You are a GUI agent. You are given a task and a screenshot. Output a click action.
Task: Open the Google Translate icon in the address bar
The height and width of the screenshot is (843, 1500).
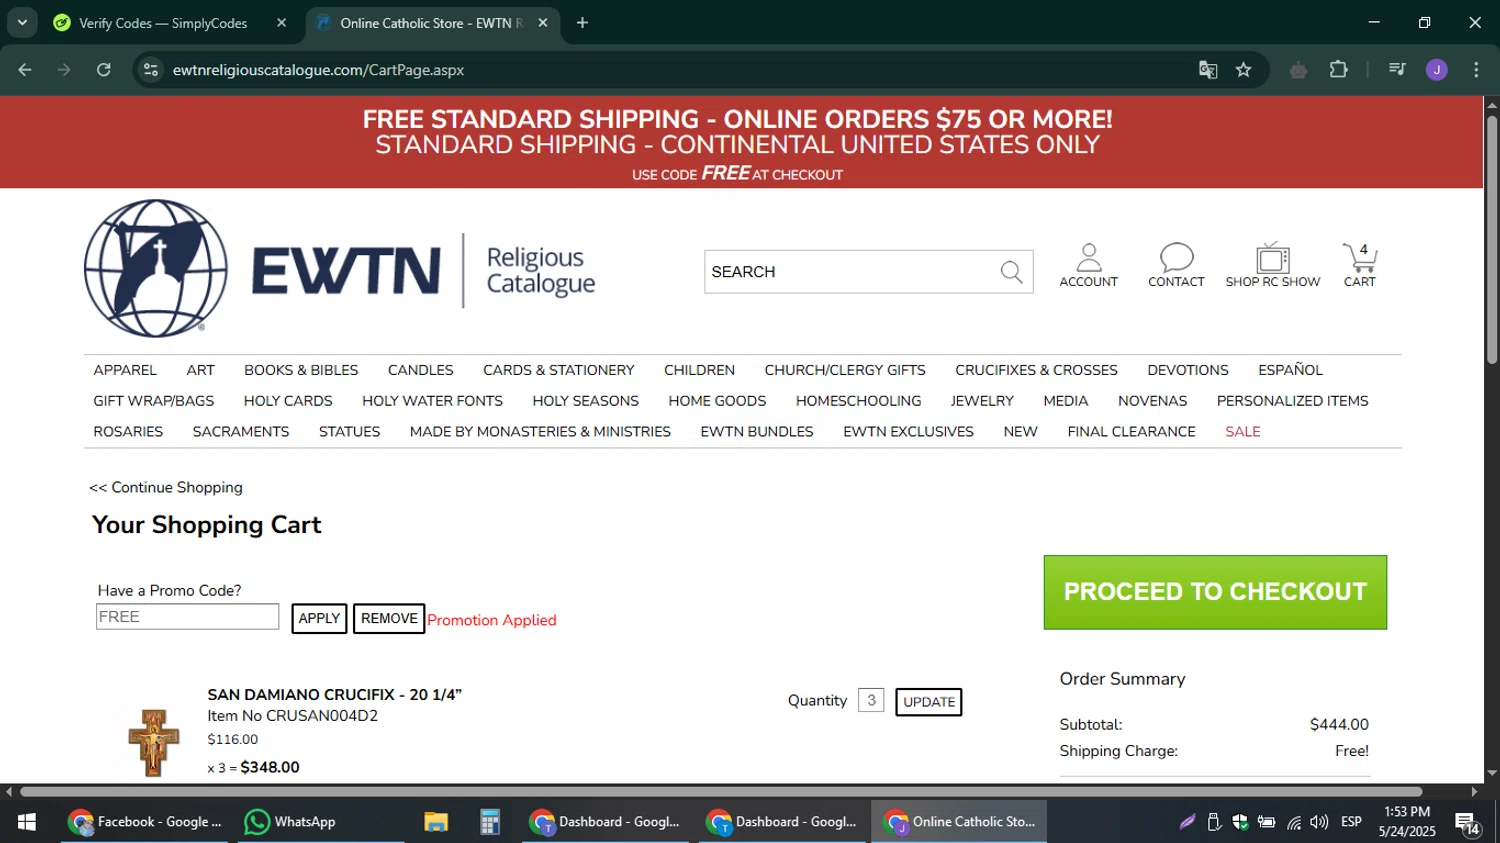(1208, 70)
